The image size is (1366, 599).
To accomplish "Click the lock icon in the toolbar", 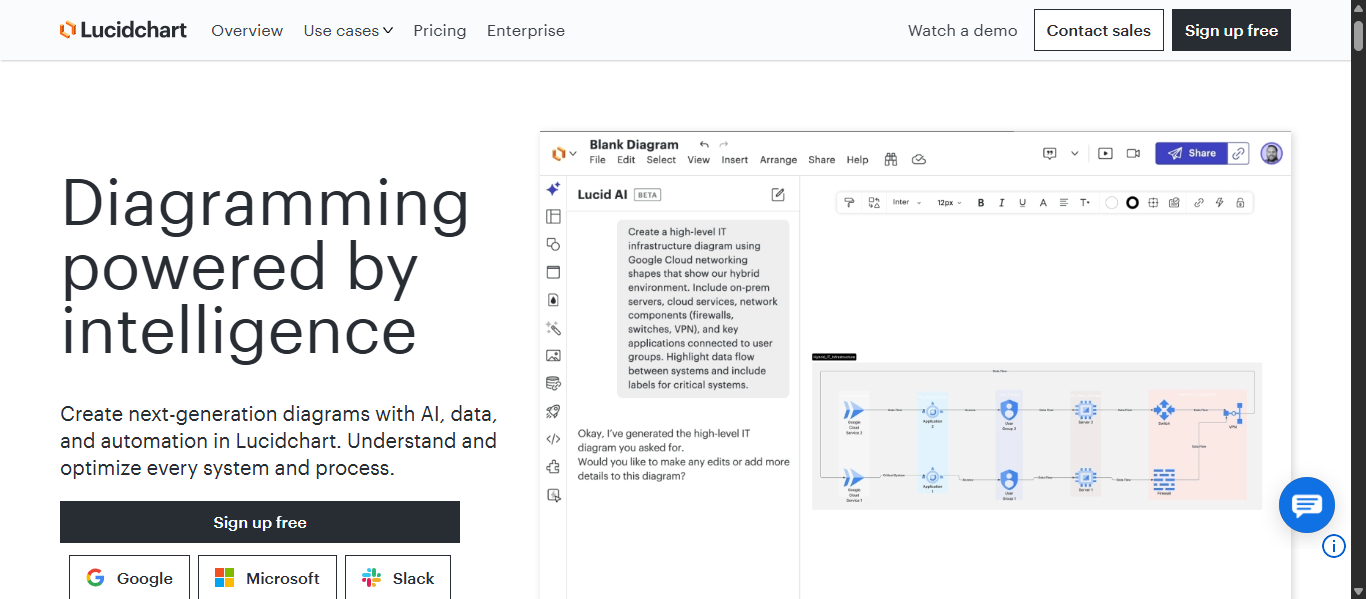I will pos(1239,202).
